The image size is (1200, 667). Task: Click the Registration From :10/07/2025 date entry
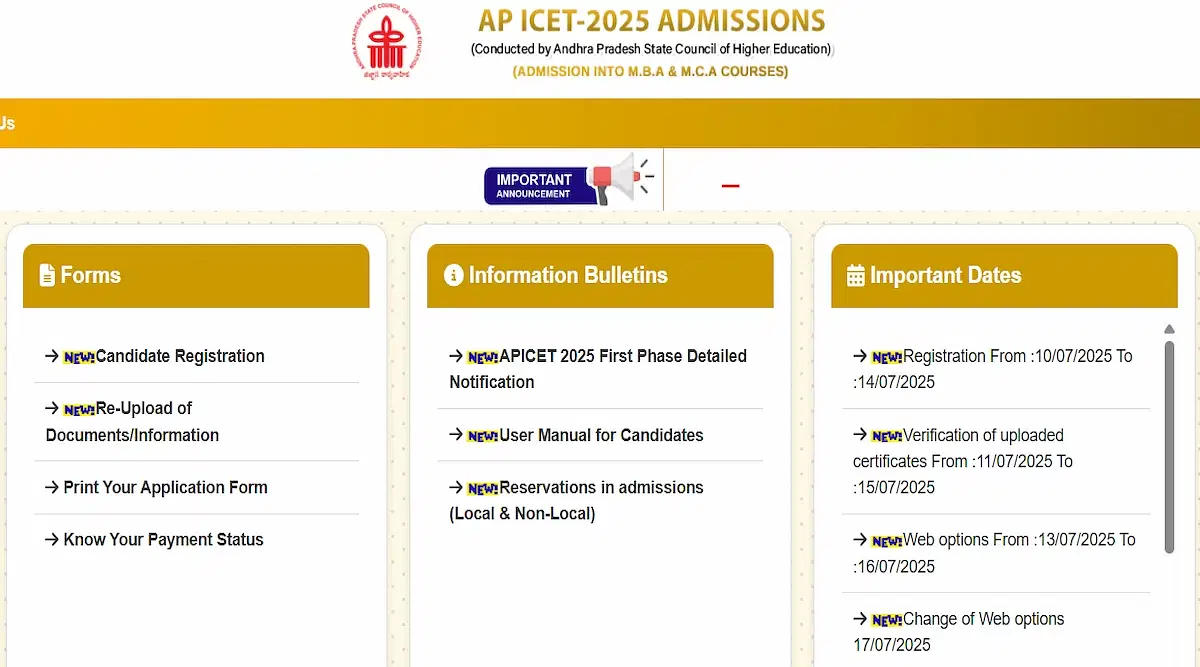coord(993,369)
